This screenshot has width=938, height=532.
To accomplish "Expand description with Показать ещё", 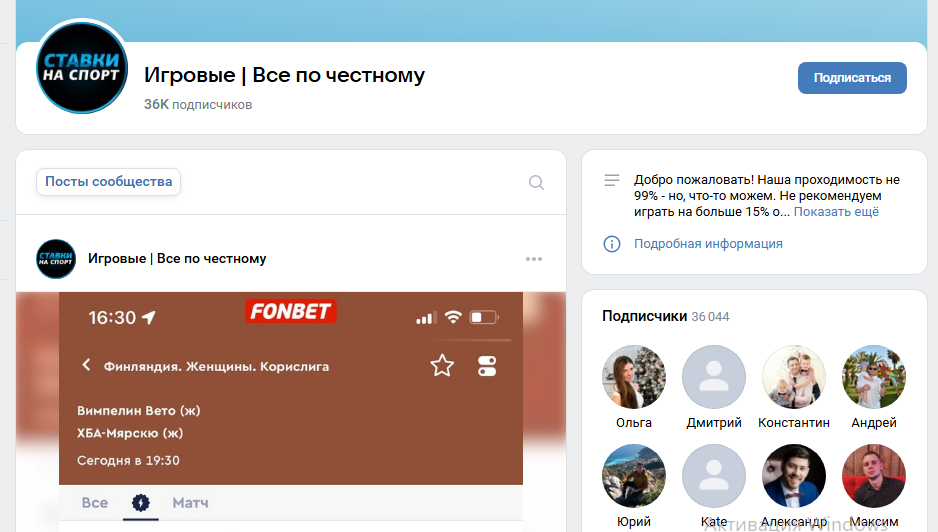I will [x=836, y=212].
